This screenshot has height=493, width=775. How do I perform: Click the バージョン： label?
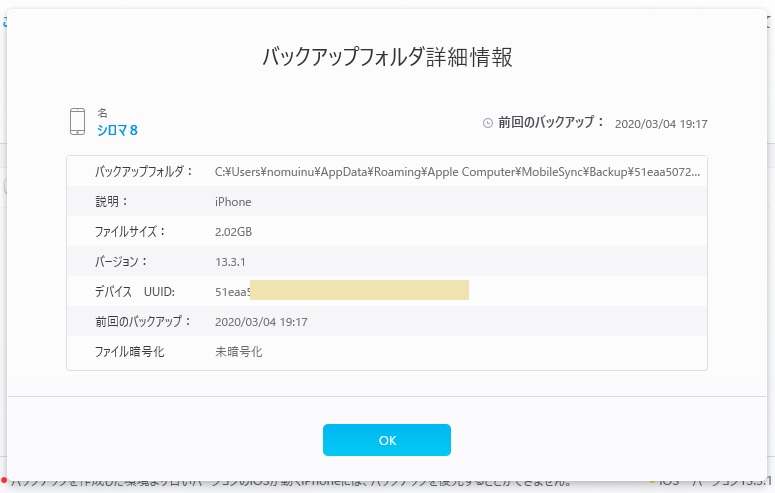[121, 262]
